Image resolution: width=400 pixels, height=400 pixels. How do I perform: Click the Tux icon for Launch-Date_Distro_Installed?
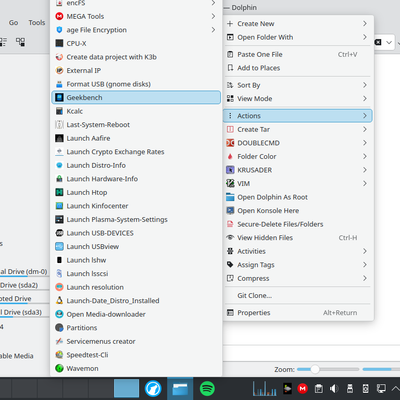pos(59,301)
